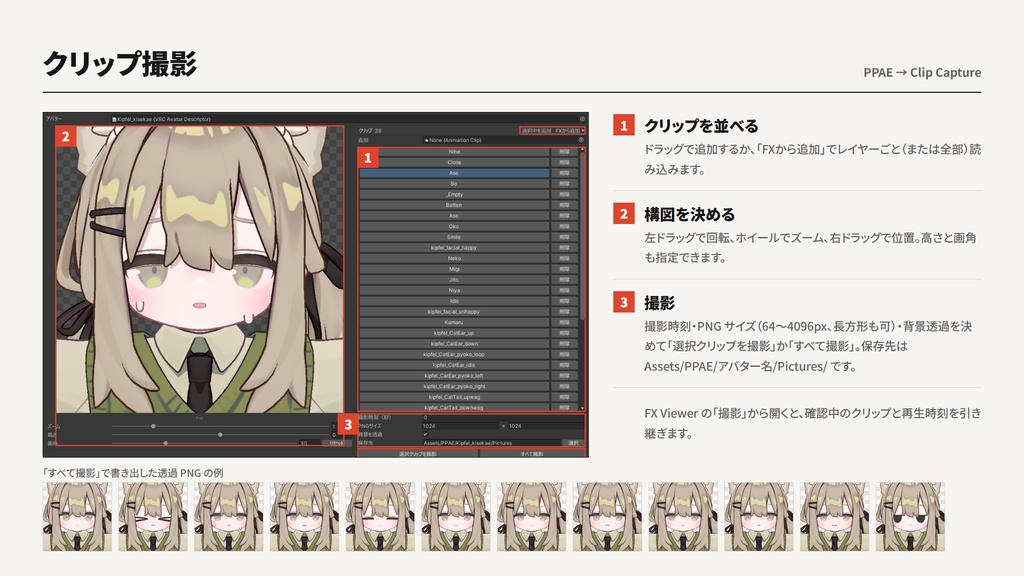Select the kipfel_CatEar_idle clip row

455,364
